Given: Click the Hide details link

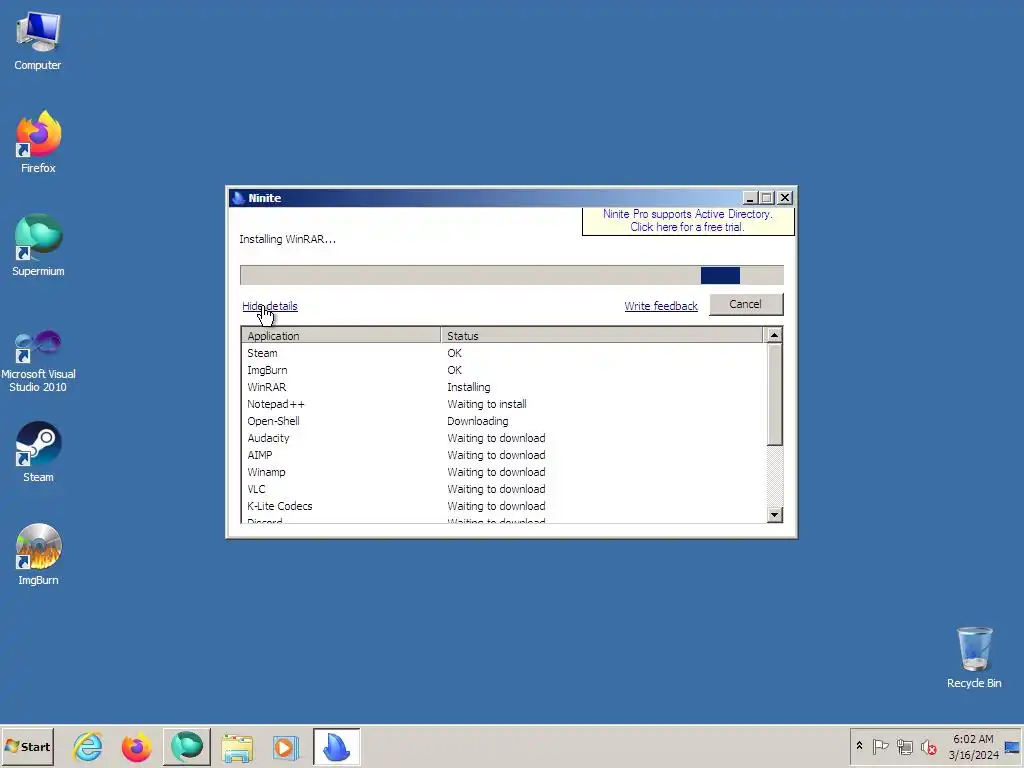Looking at the screenshot, I should 270,306.
